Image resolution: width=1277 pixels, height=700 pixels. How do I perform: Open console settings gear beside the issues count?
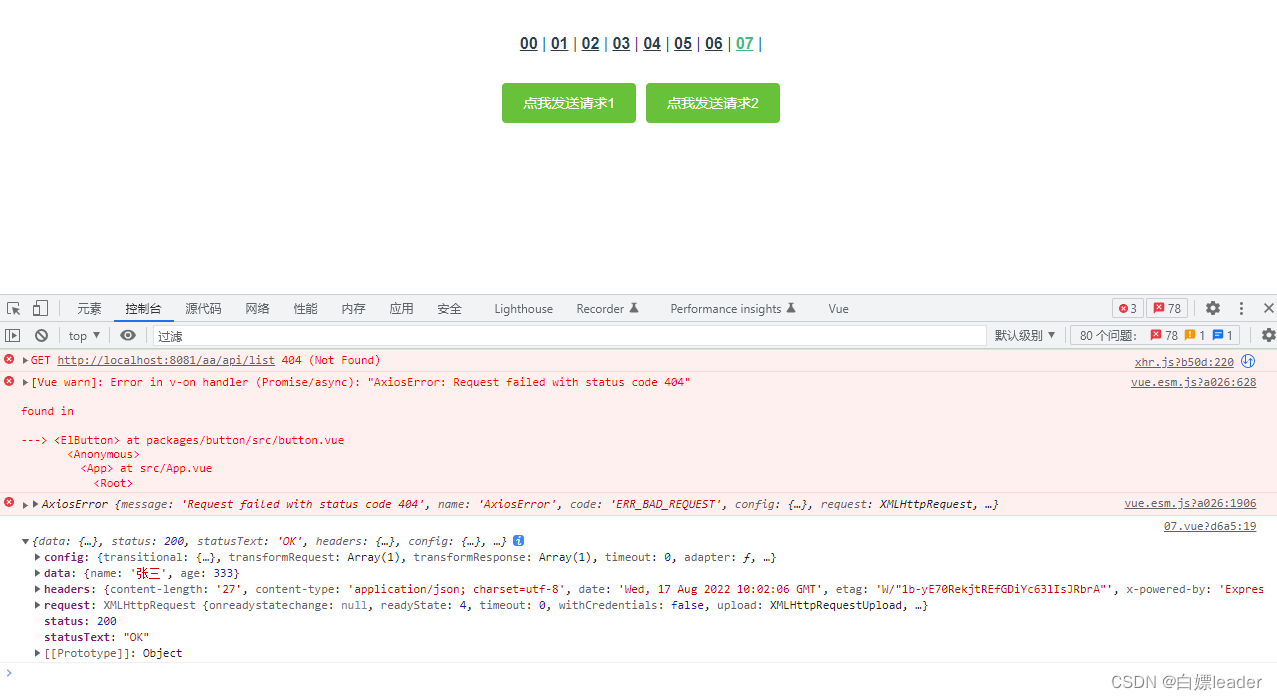pos(1268,336)
